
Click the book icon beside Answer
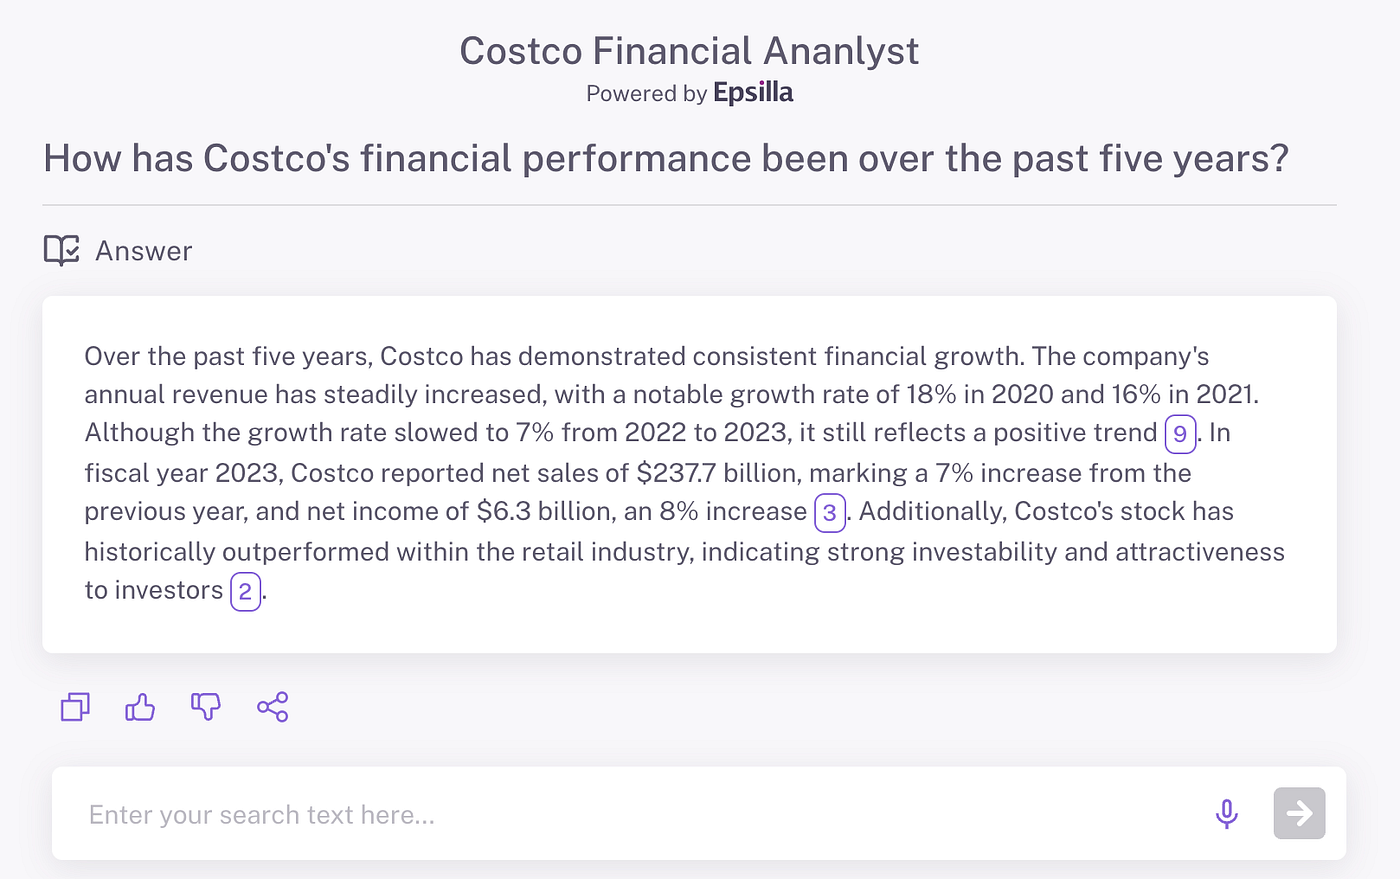pos(61,250)
